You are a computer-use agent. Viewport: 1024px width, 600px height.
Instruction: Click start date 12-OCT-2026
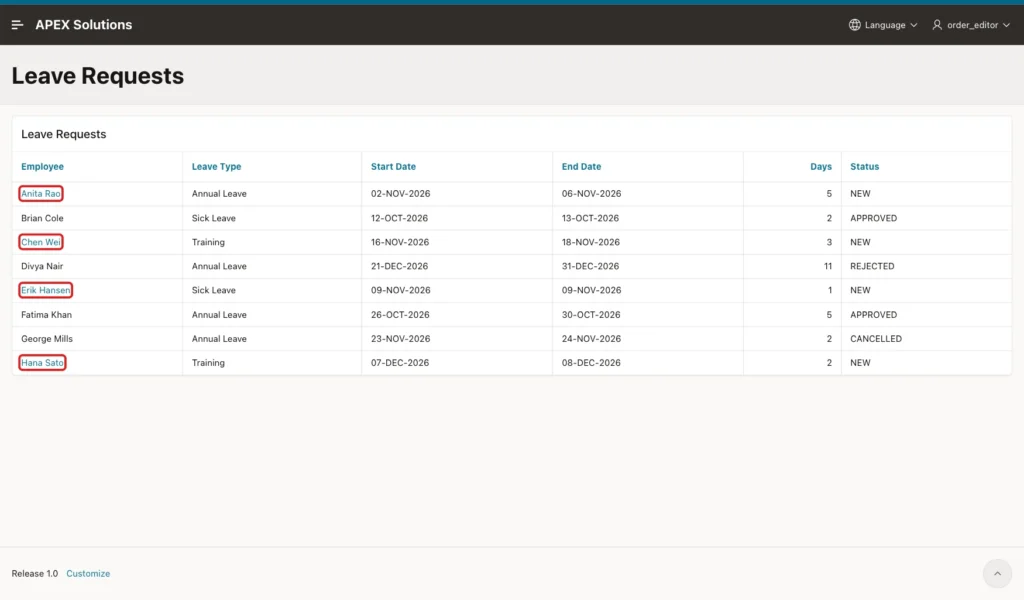(400, 218)
